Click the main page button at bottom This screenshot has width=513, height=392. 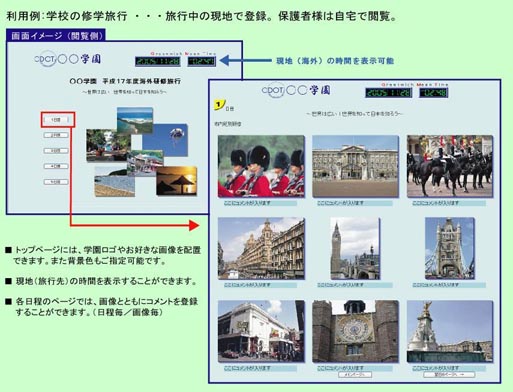tap(355, 375)
